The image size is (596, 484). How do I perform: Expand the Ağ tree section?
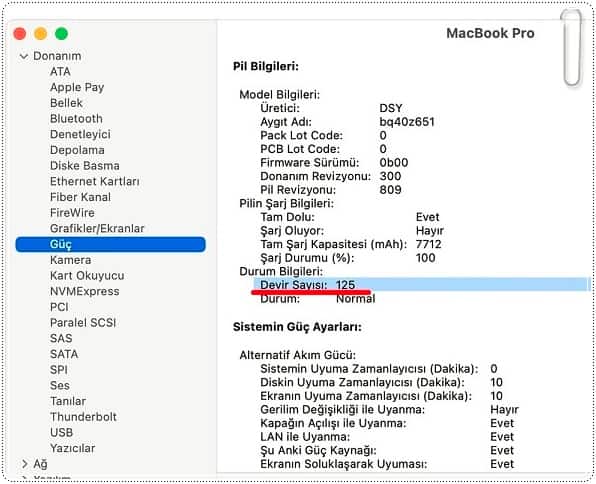(x=25, y=464)
